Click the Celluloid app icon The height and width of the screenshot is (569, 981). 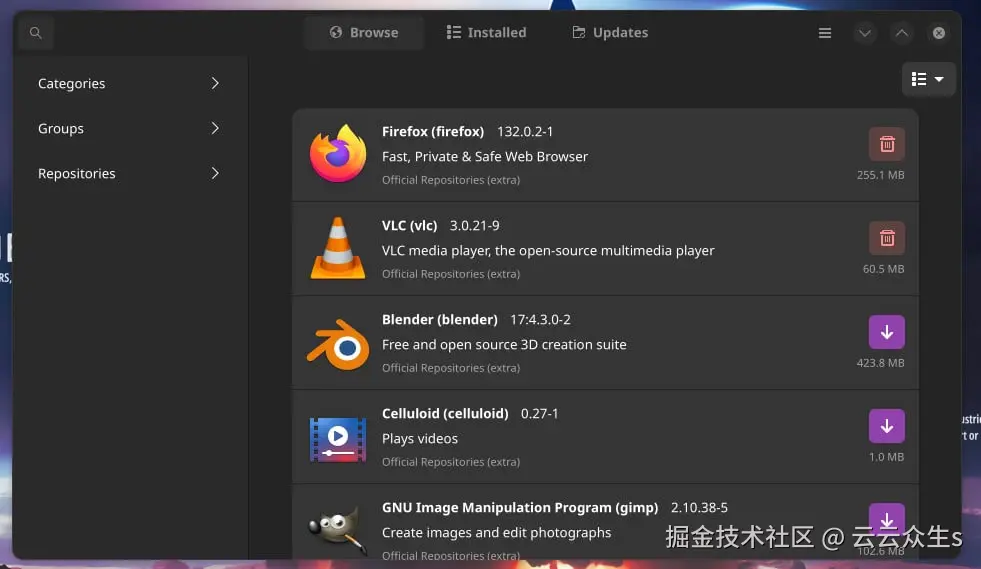point(338,439)
